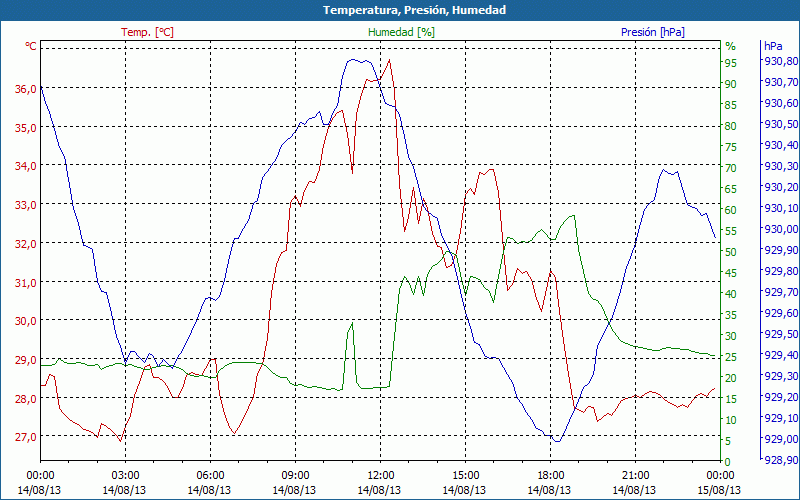Click pressure axis value 930,80
The image size is (800, 500).
coord(781,61)
